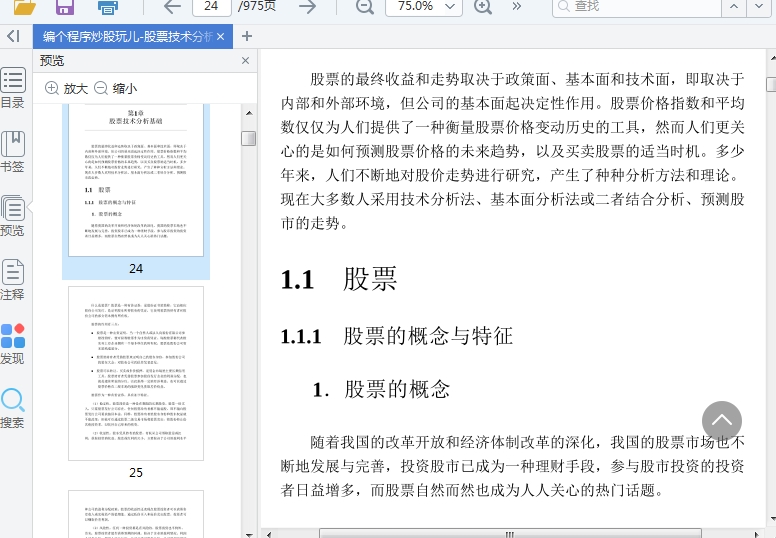Select the 编个程序炒股玩儿 document tab
The height and width of the screenshot is (538, 776).
[x=133, y=37]
